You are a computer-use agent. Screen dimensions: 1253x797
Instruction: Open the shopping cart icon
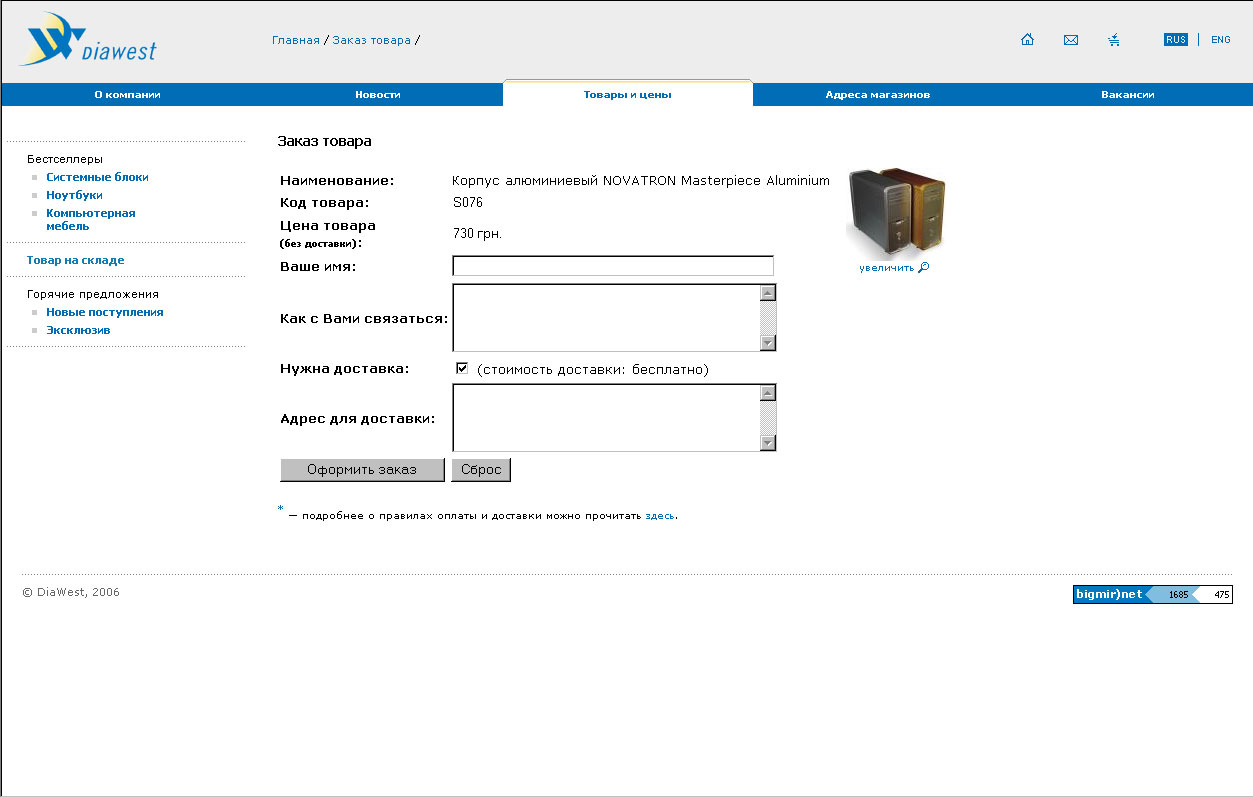[1114, 40]
